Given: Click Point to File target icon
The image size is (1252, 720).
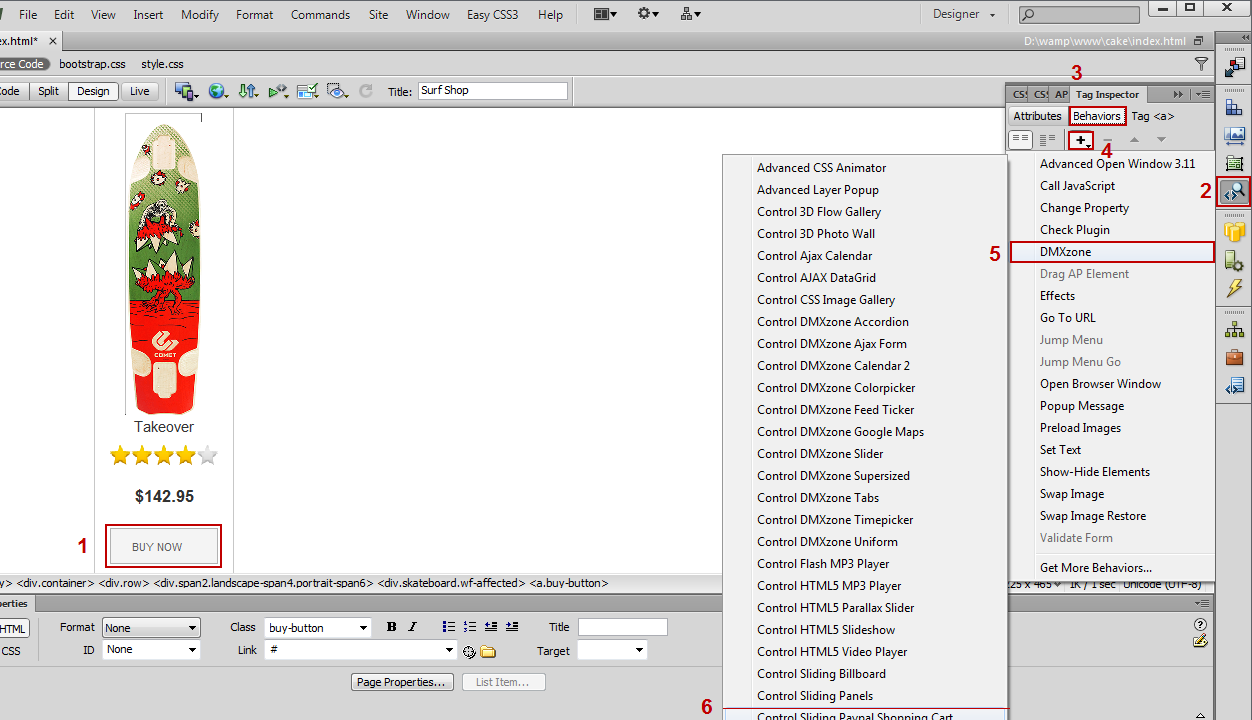Looking at the screenshot, I should click(469, 652).
